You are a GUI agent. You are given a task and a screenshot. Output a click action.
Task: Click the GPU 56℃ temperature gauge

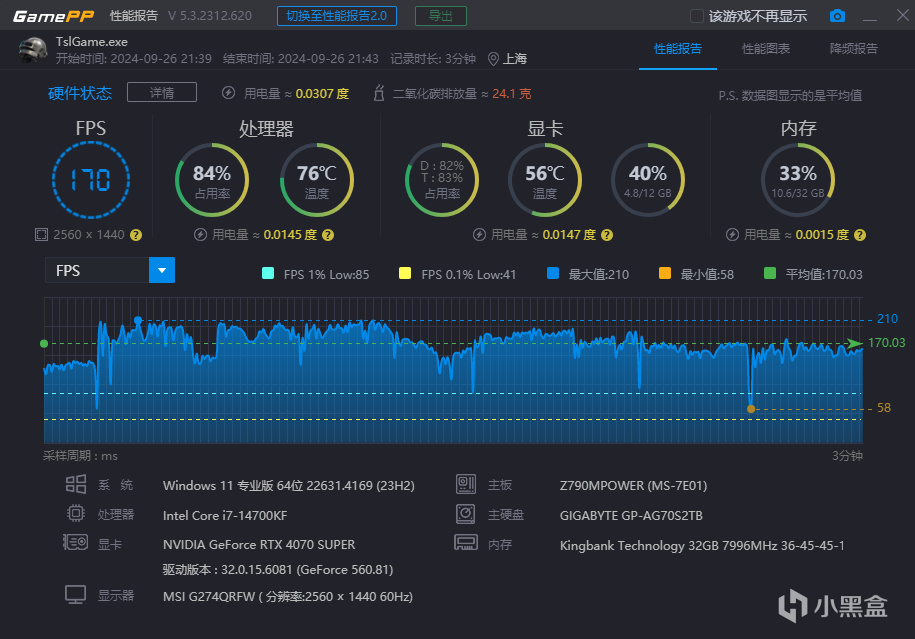point(545,180)
